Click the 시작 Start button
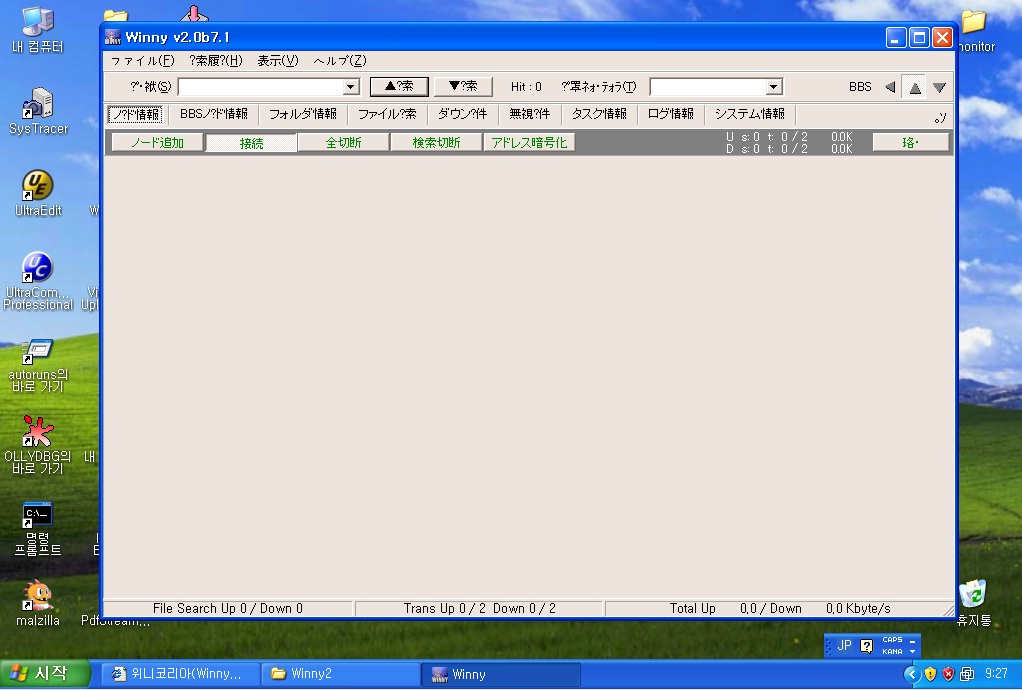Screen dimensions: 1022x690 [44, 674]
